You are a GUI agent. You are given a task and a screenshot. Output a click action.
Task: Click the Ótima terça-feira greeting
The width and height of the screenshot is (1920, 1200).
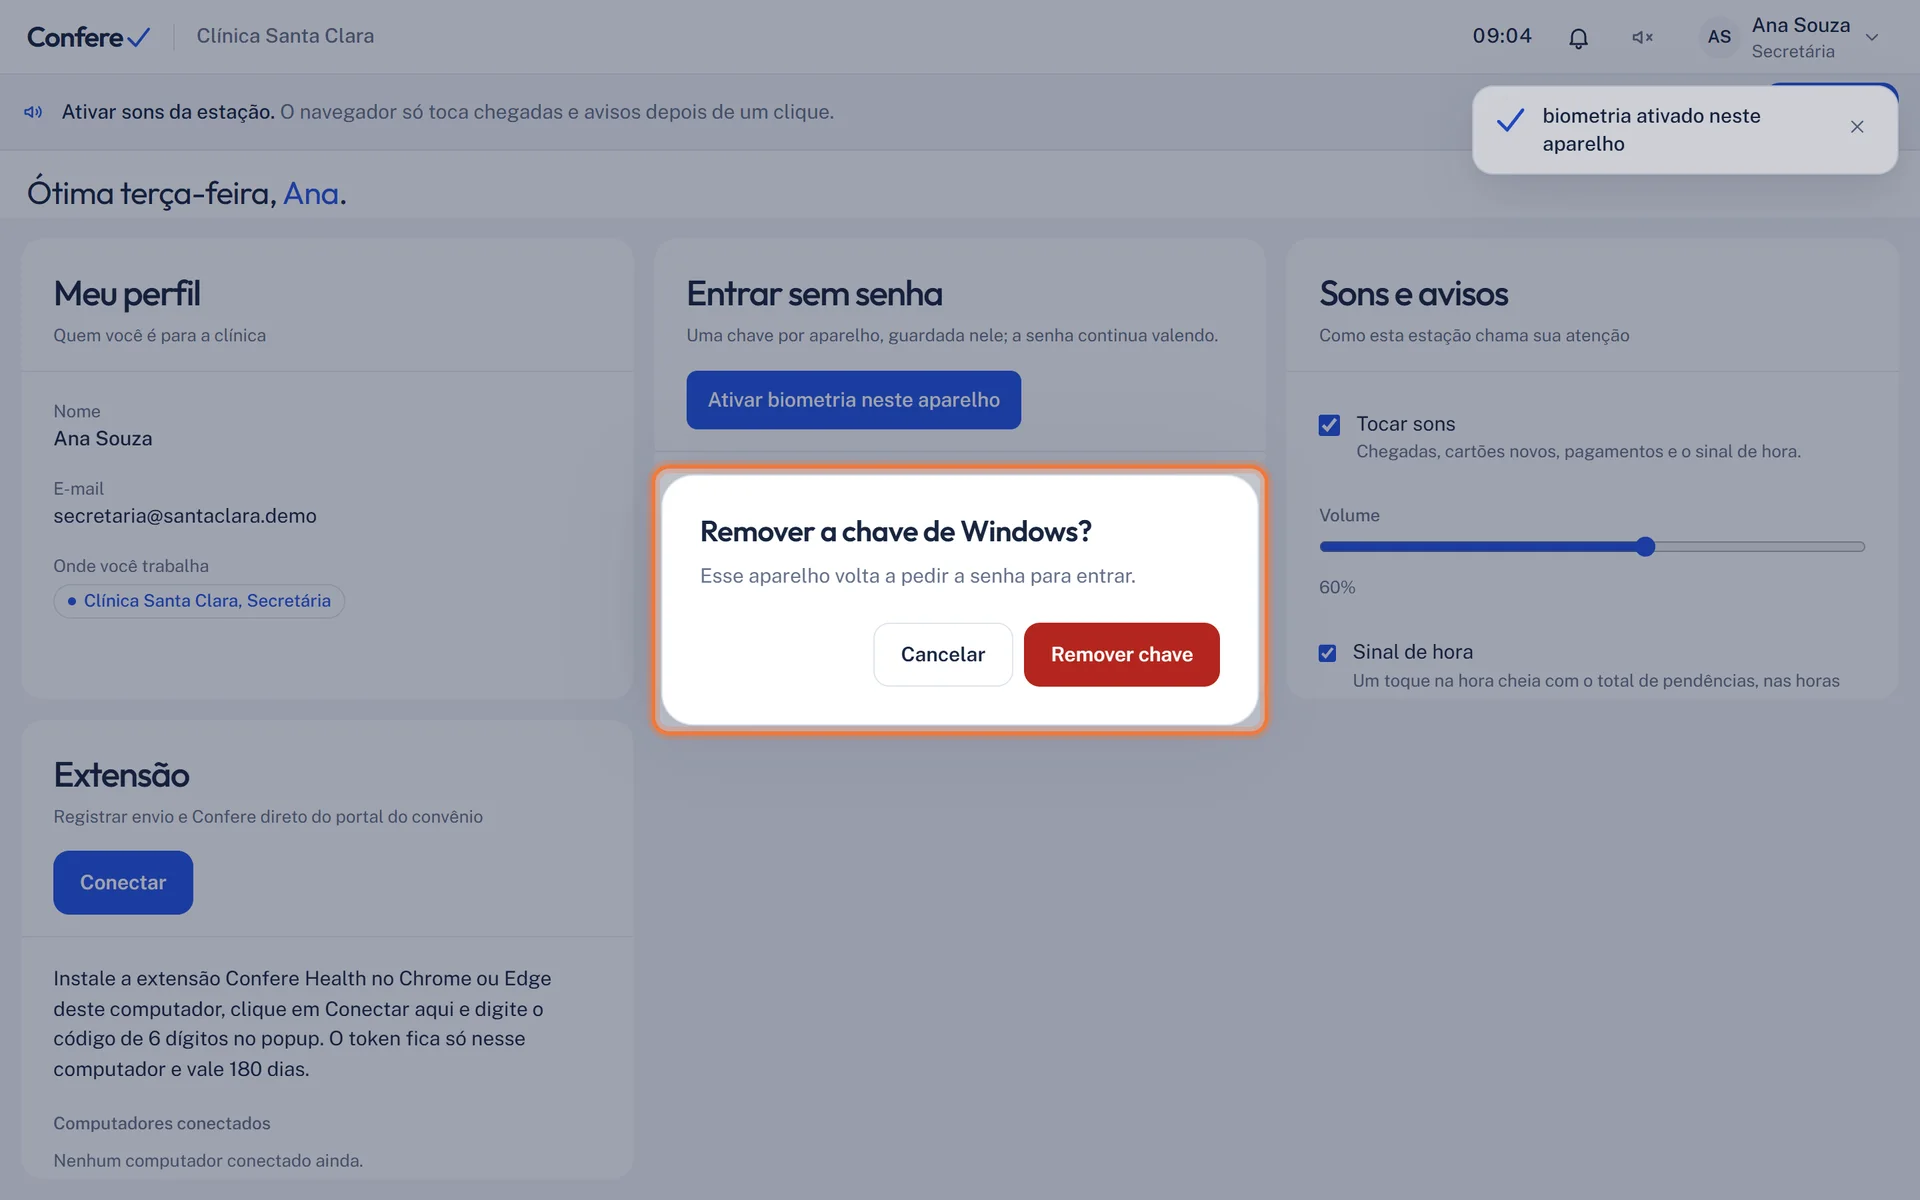(x=186, y=193)
